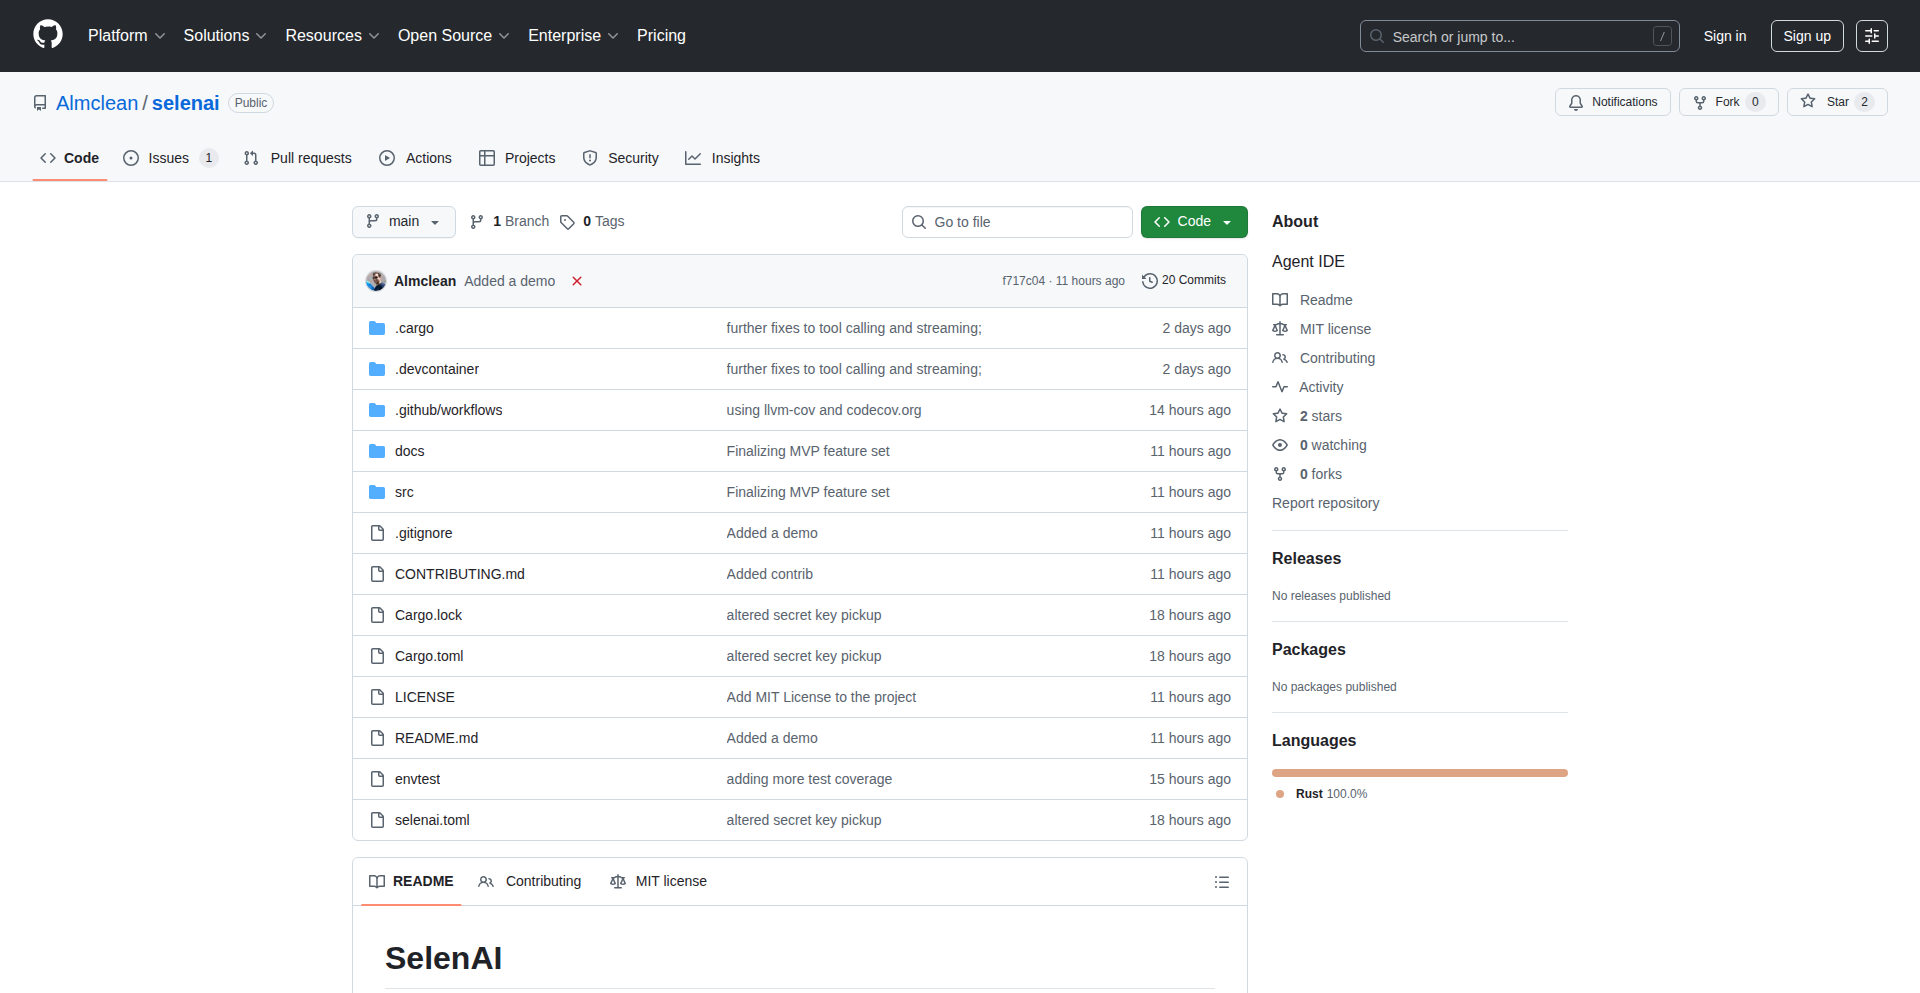Expand the Open Source menu

pyautogui.click(x=454, y=36)
